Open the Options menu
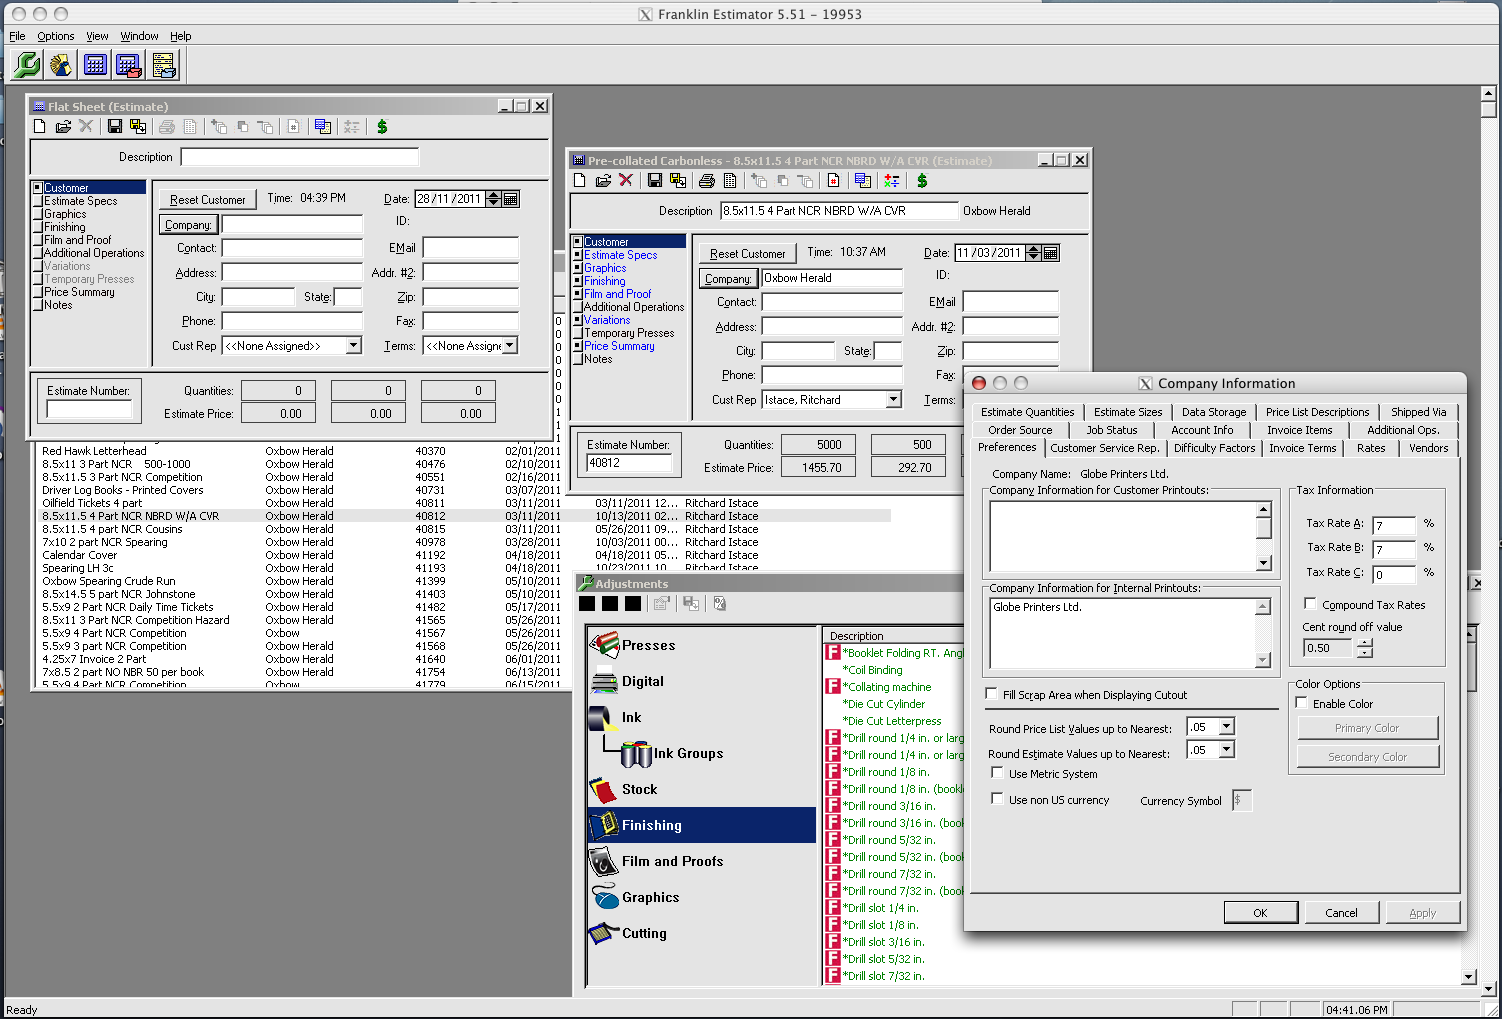1502x1019 pixels. coord(56,36)
